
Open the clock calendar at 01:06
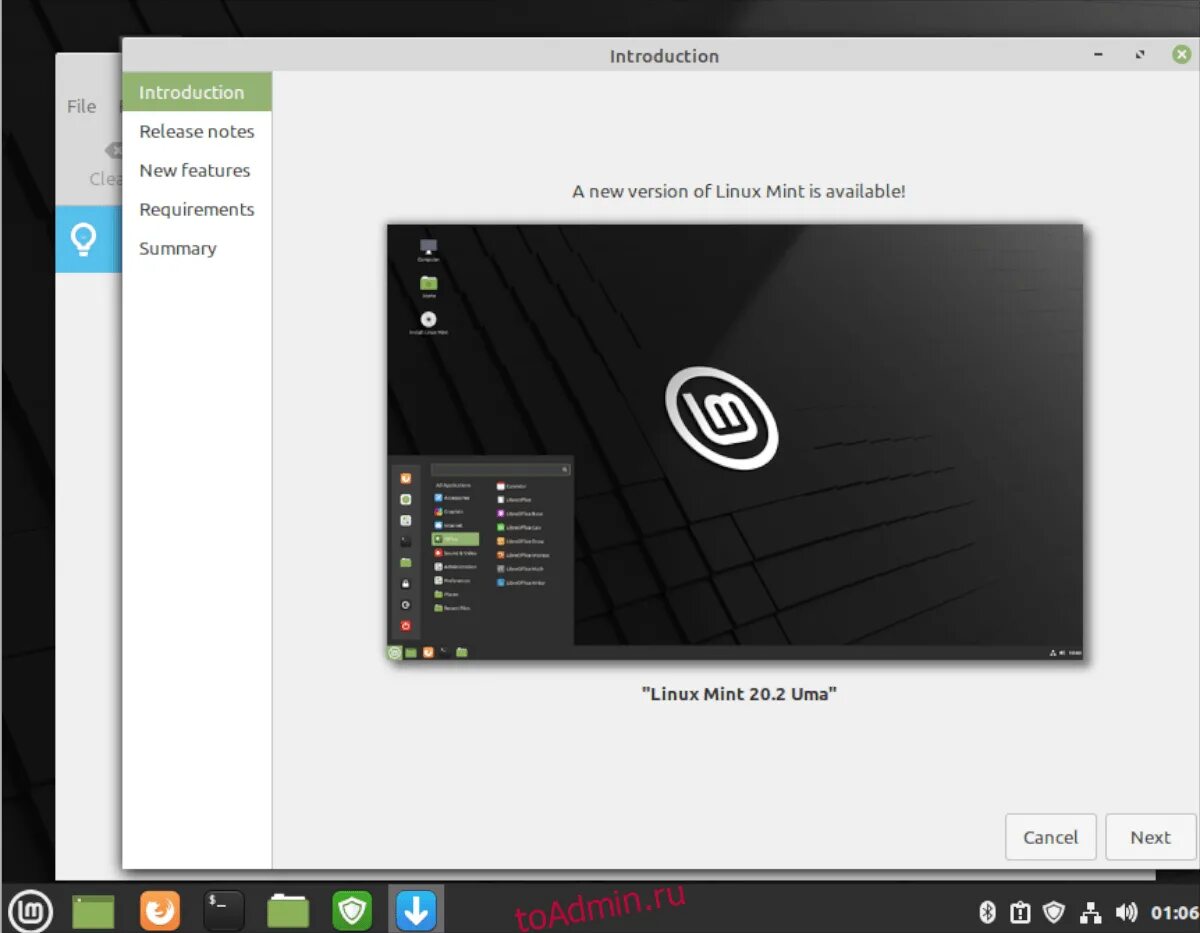[x=1174, y=911]
